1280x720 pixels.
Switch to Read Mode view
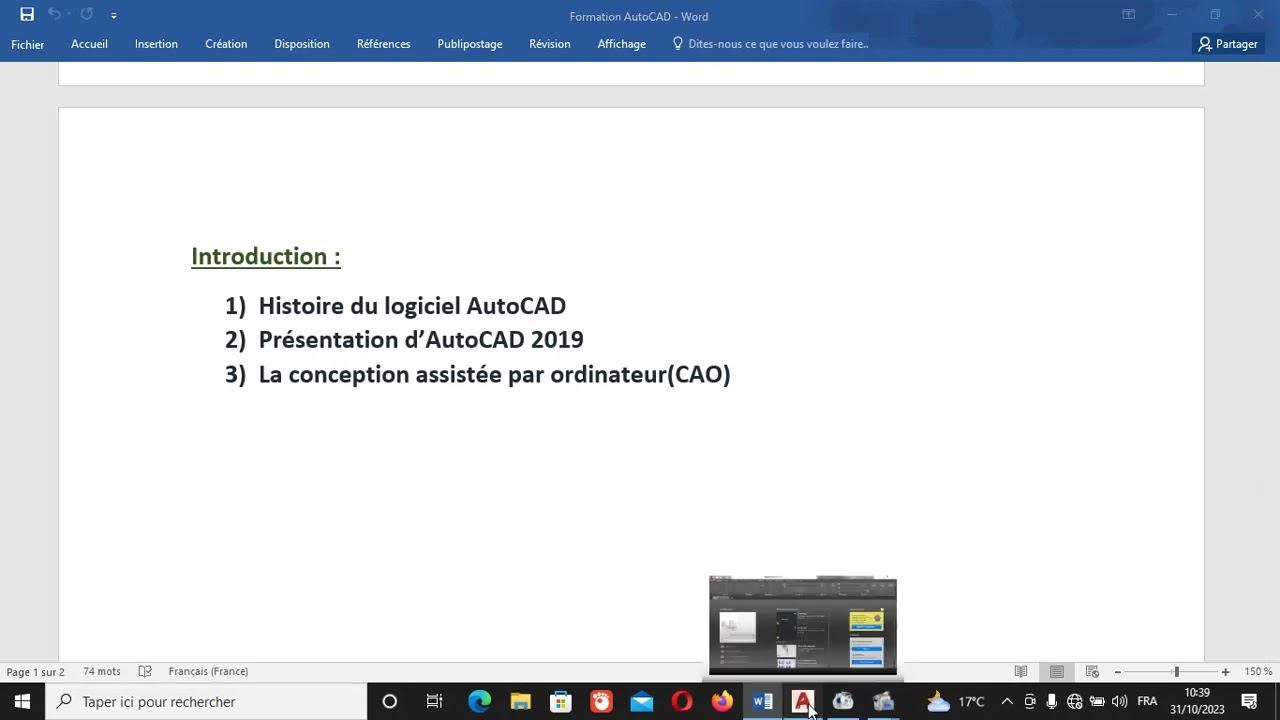(1021, 672)
